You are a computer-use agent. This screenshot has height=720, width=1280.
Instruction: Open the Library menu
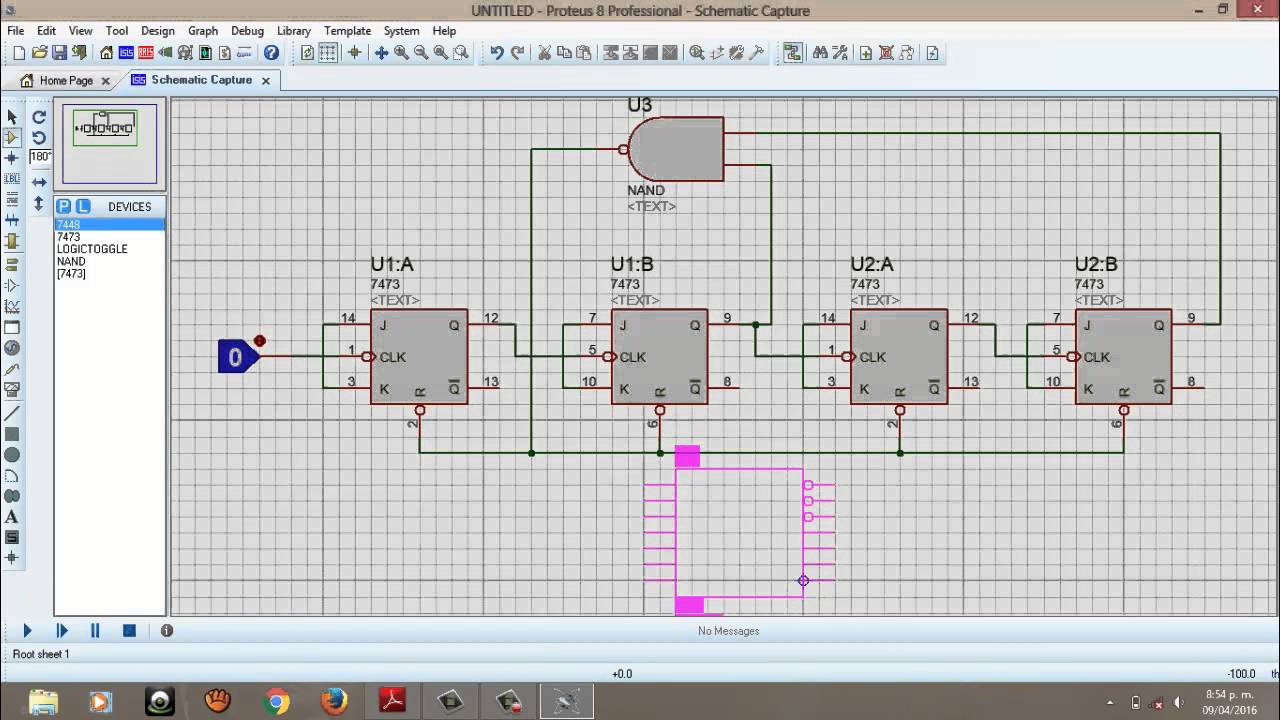click(x=293, y=31)
